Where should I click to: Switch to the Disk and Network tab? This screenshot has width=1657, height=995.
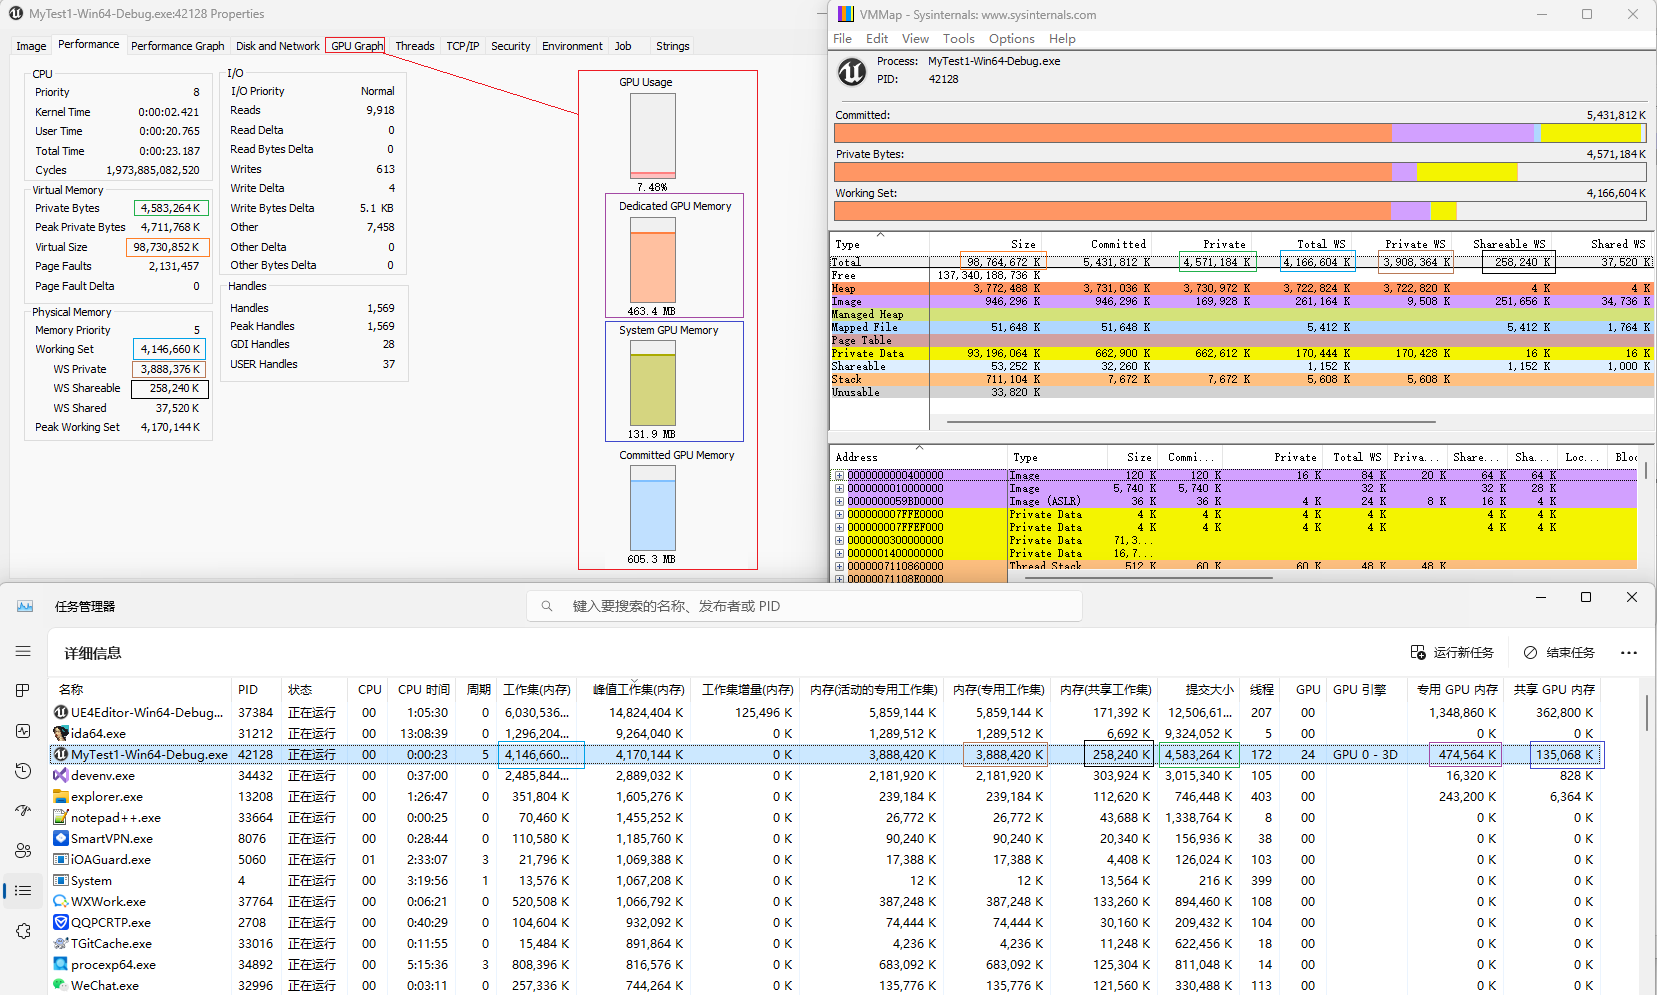(x=278, y=46)
